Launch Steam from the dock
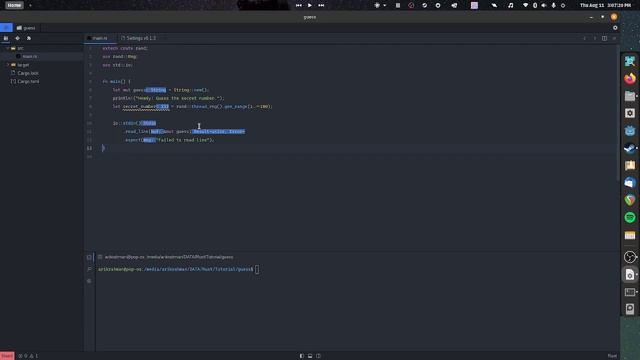Viewport: 640px width, 360px height. click(630, 148)
